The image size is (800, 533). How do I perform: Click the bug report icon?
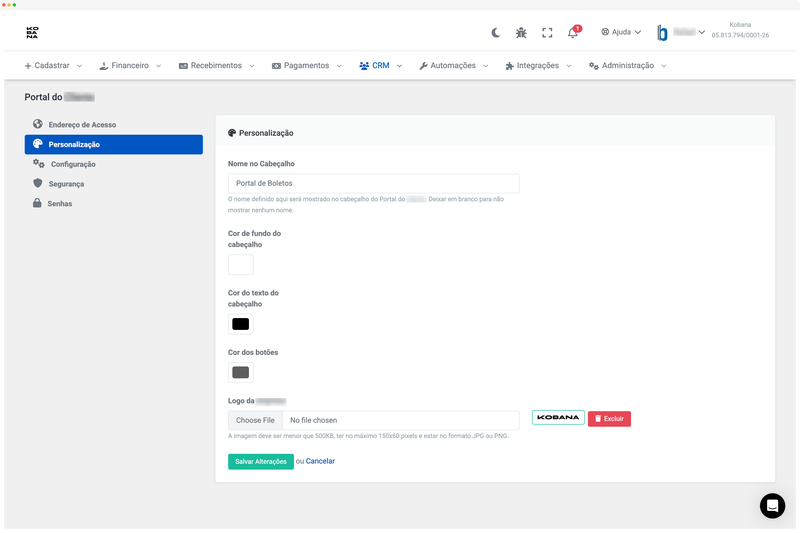point(521,32)
